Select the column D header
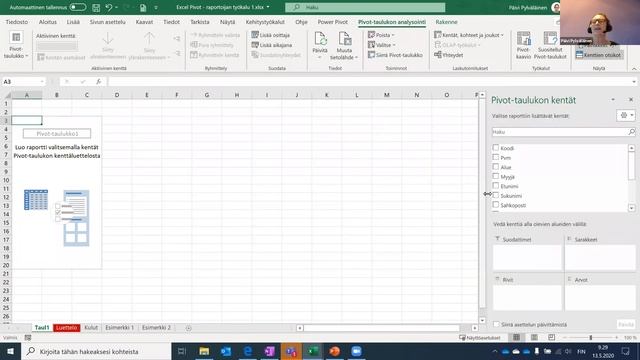Screen dimensions: 640x360 (117, 95)
